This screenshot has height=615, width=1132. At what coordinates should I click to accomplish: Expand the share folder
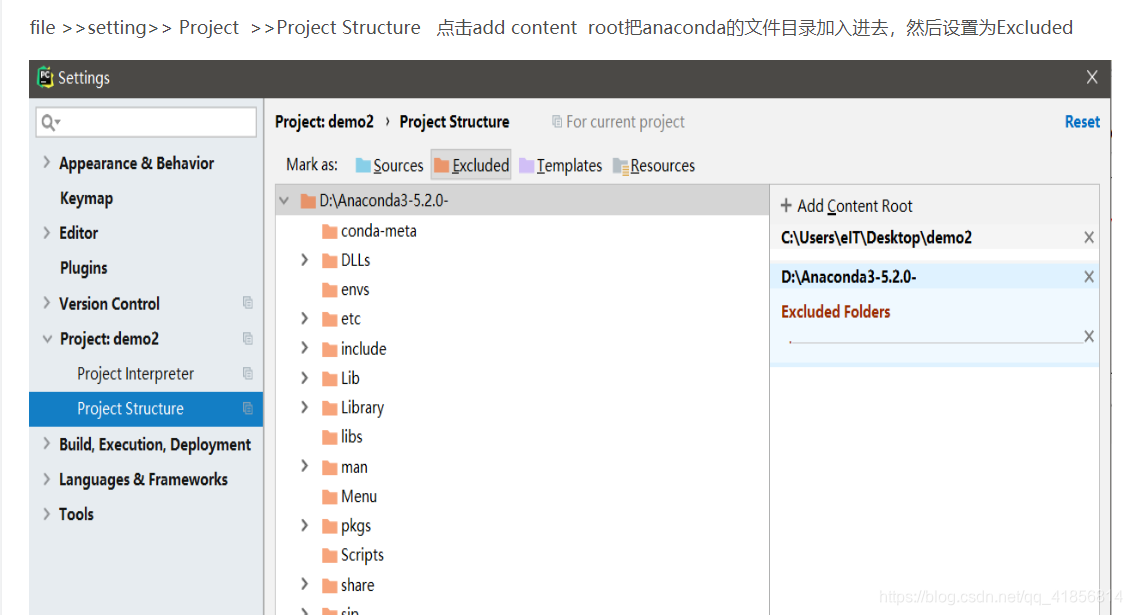pyautogui.click(x=305, y=585)
